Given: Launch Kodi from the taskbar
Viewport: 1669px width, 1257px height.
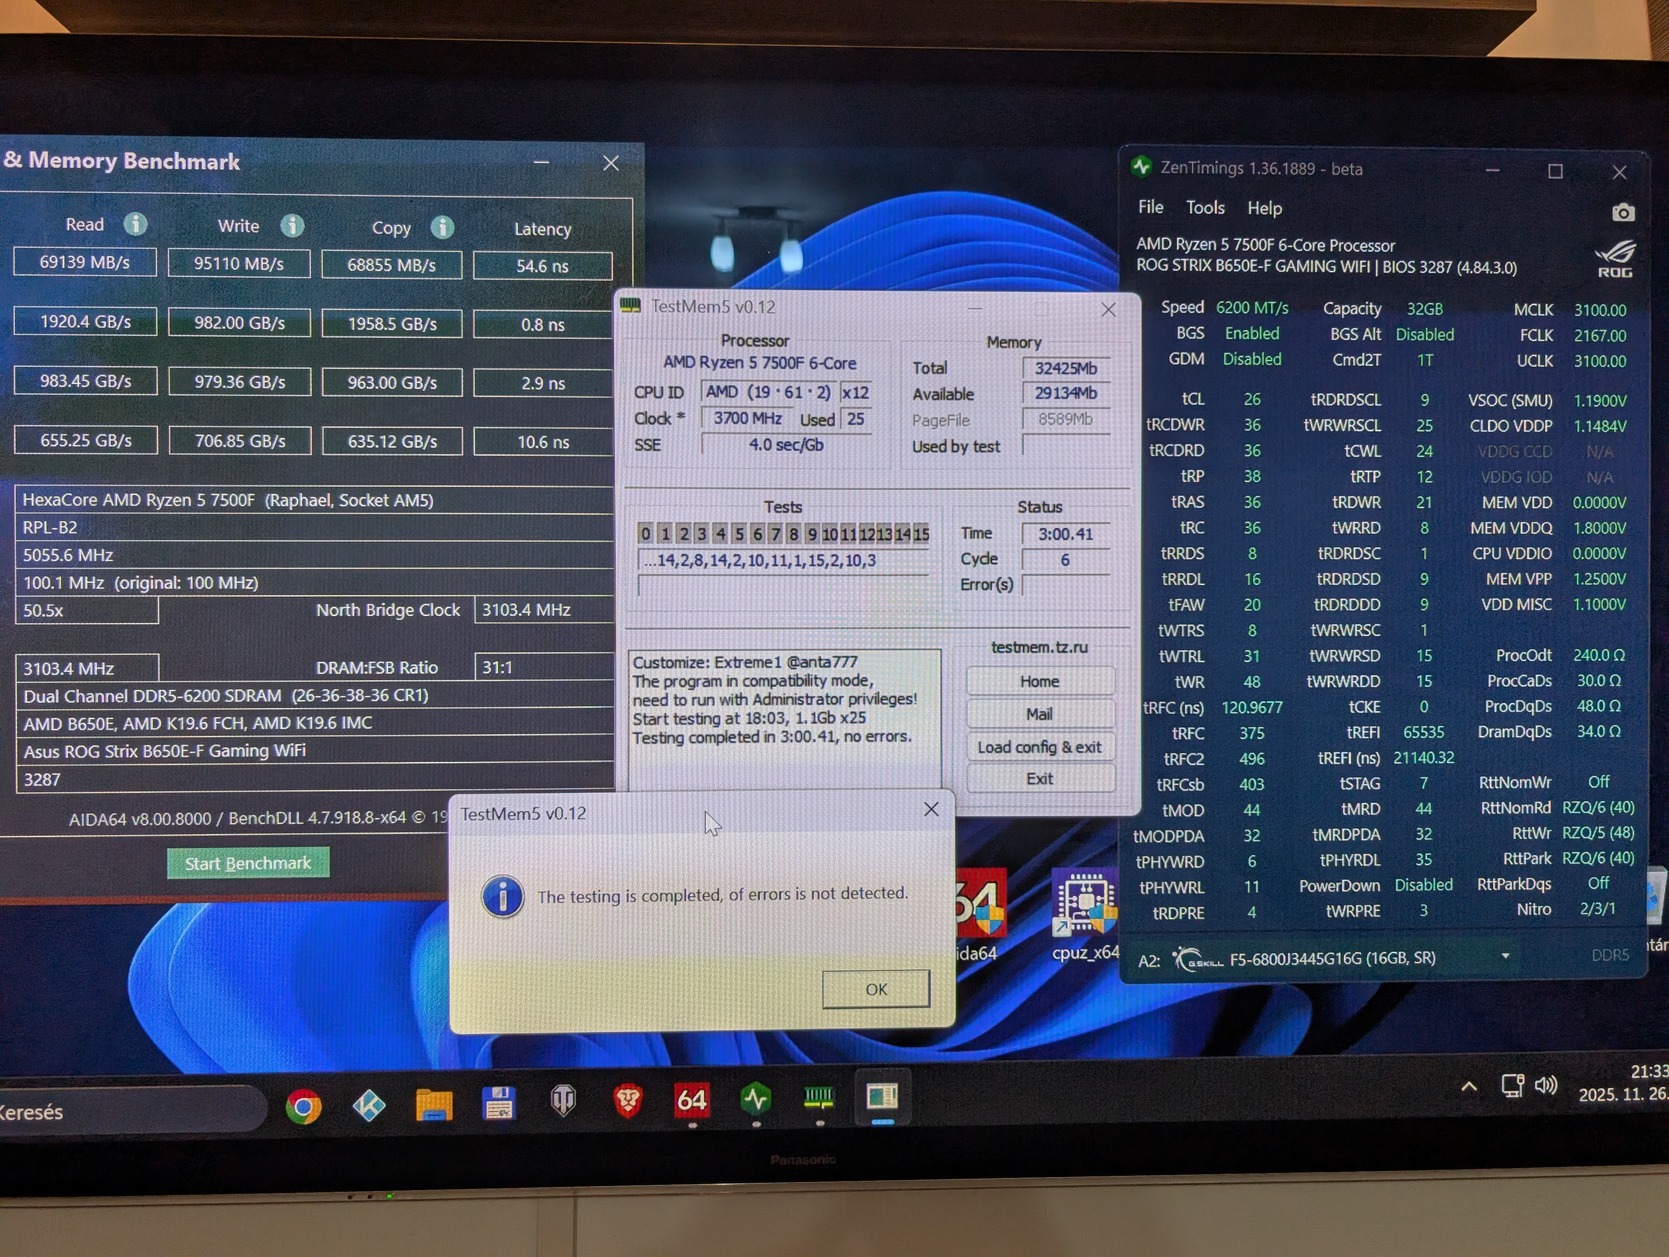Looking at the screenshot, I should [369, 1105].
